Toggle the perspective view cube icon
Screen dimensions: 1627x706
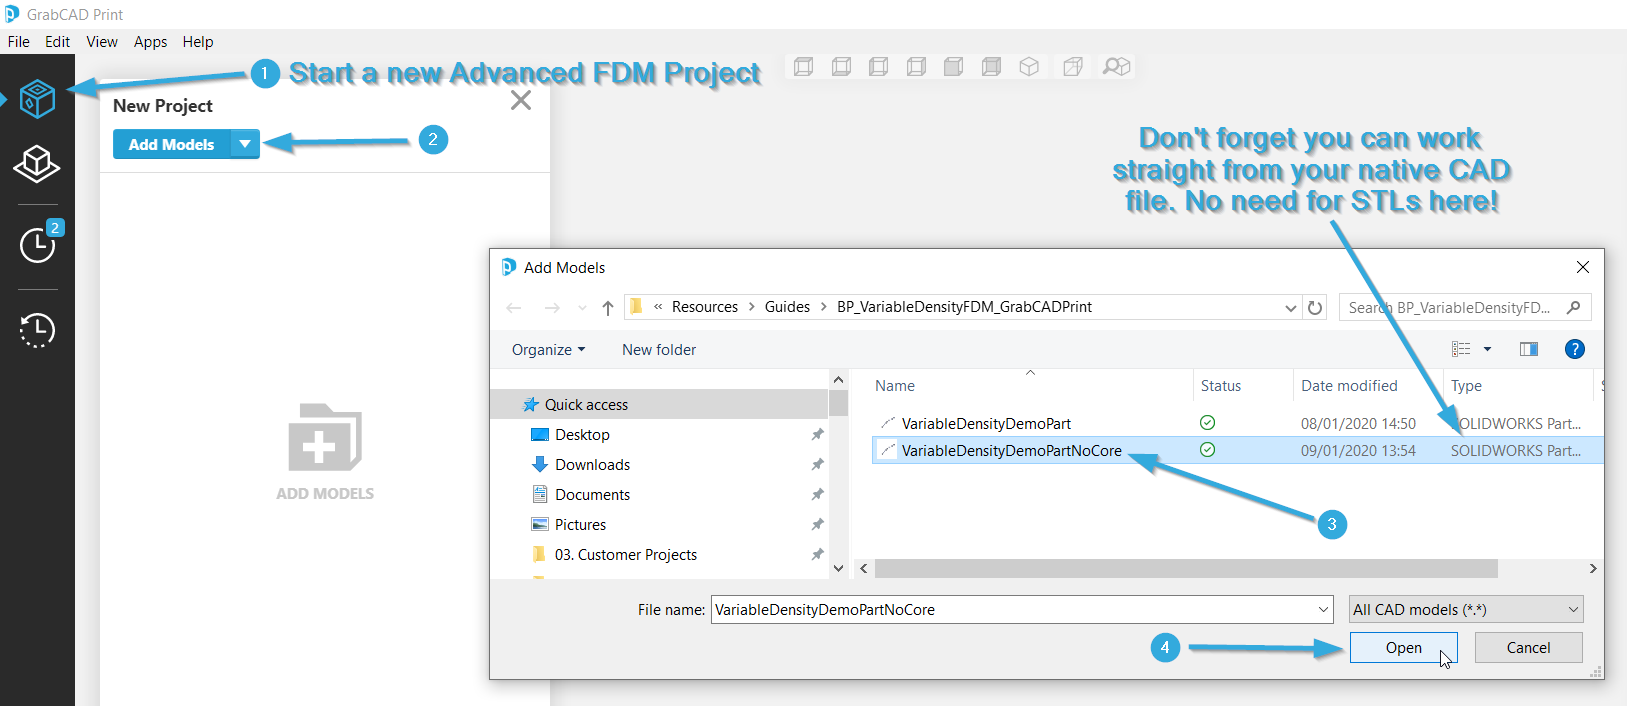(1073, 67)
